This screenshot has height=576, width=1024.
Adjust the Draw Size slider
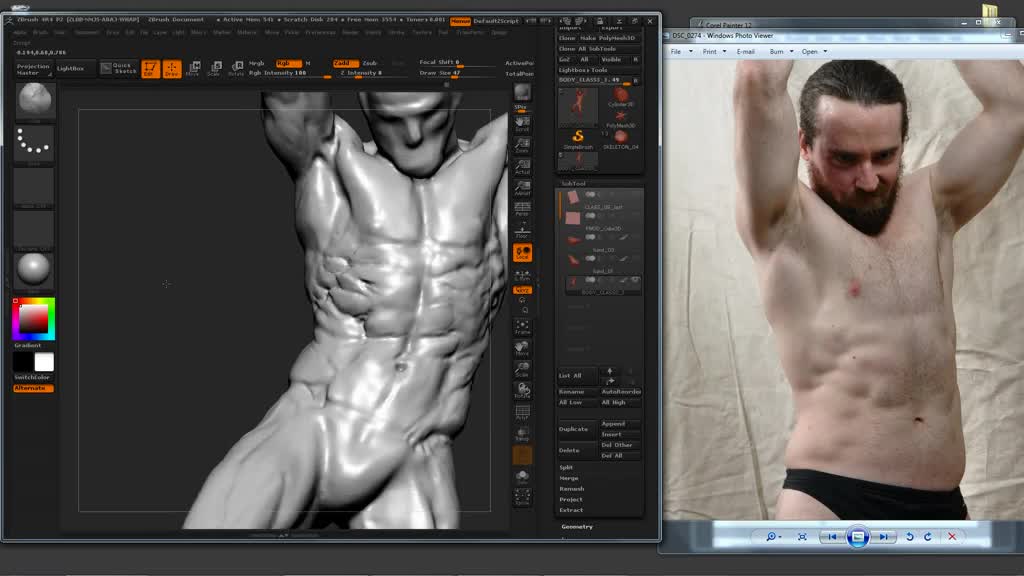457,73
